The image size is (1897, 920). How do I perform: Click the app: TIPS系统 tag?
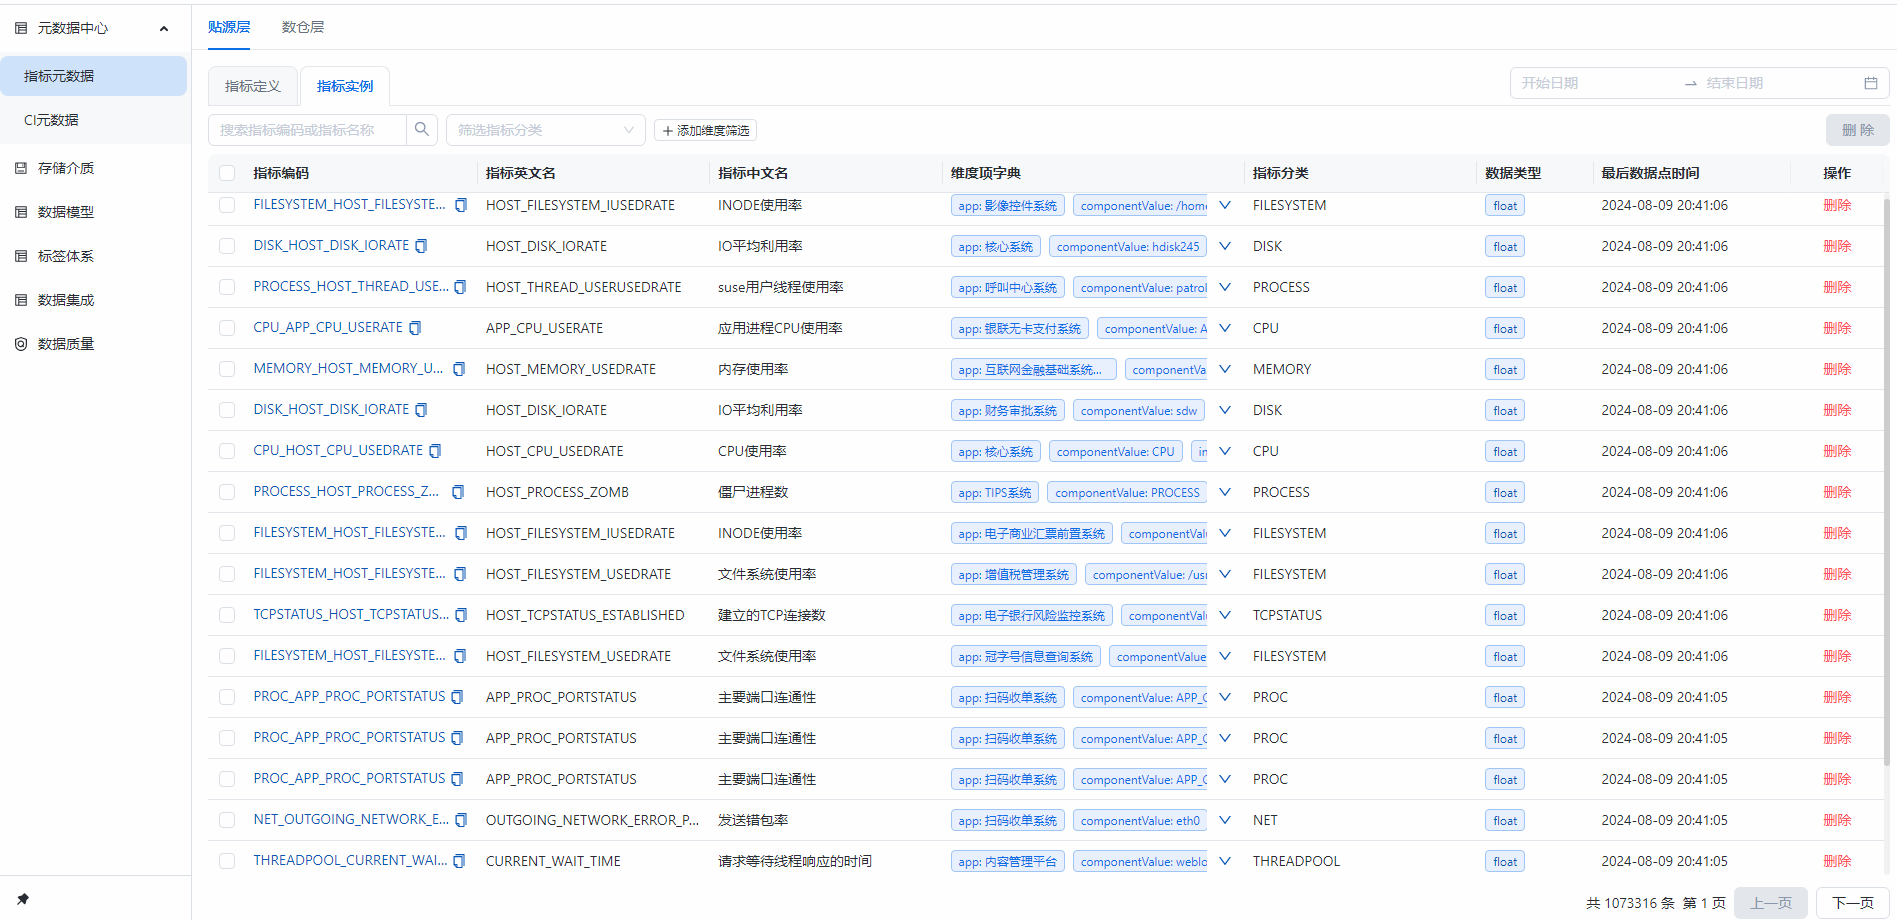[995, 492]
